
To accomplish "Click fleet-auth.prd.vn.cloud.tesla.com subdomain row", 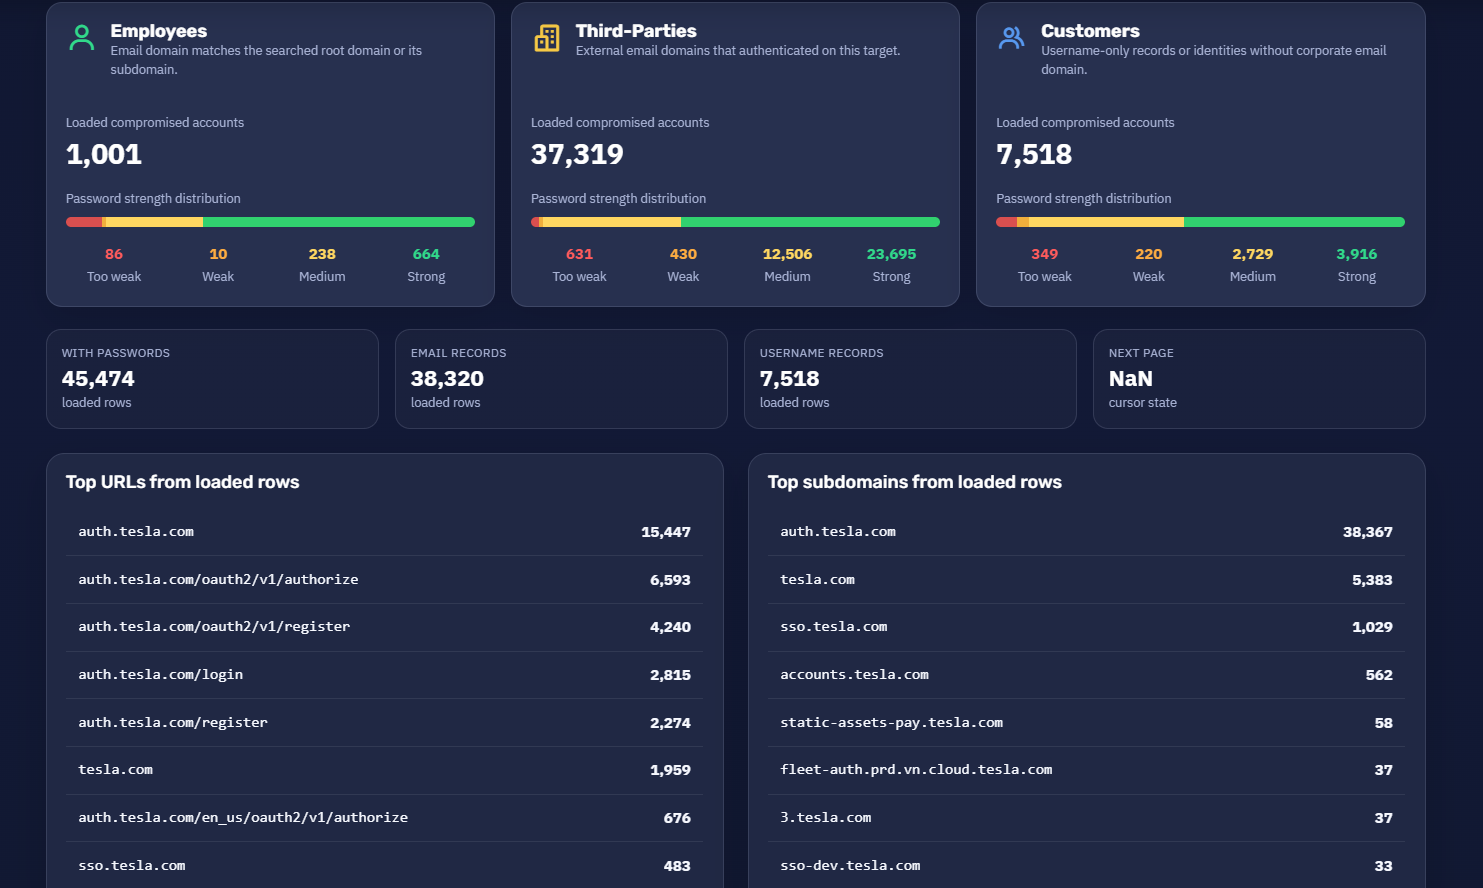I will click(1087, 770).
